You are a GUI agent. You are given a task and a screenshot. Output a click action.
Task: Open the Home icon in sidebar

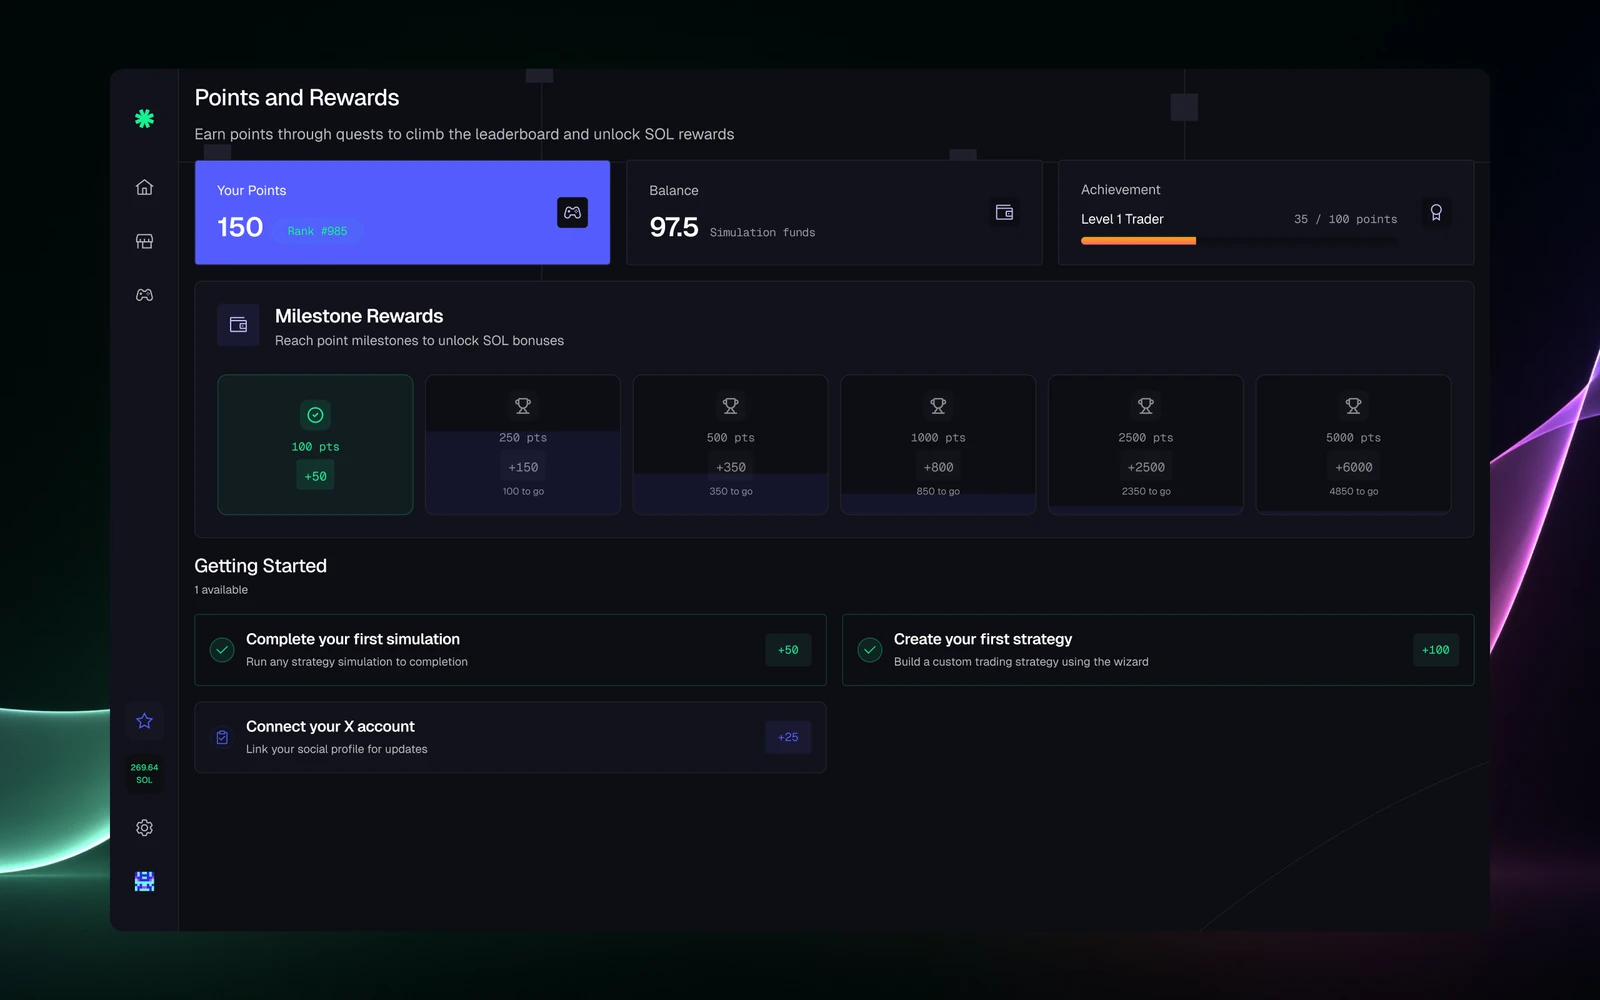point(144,187)
